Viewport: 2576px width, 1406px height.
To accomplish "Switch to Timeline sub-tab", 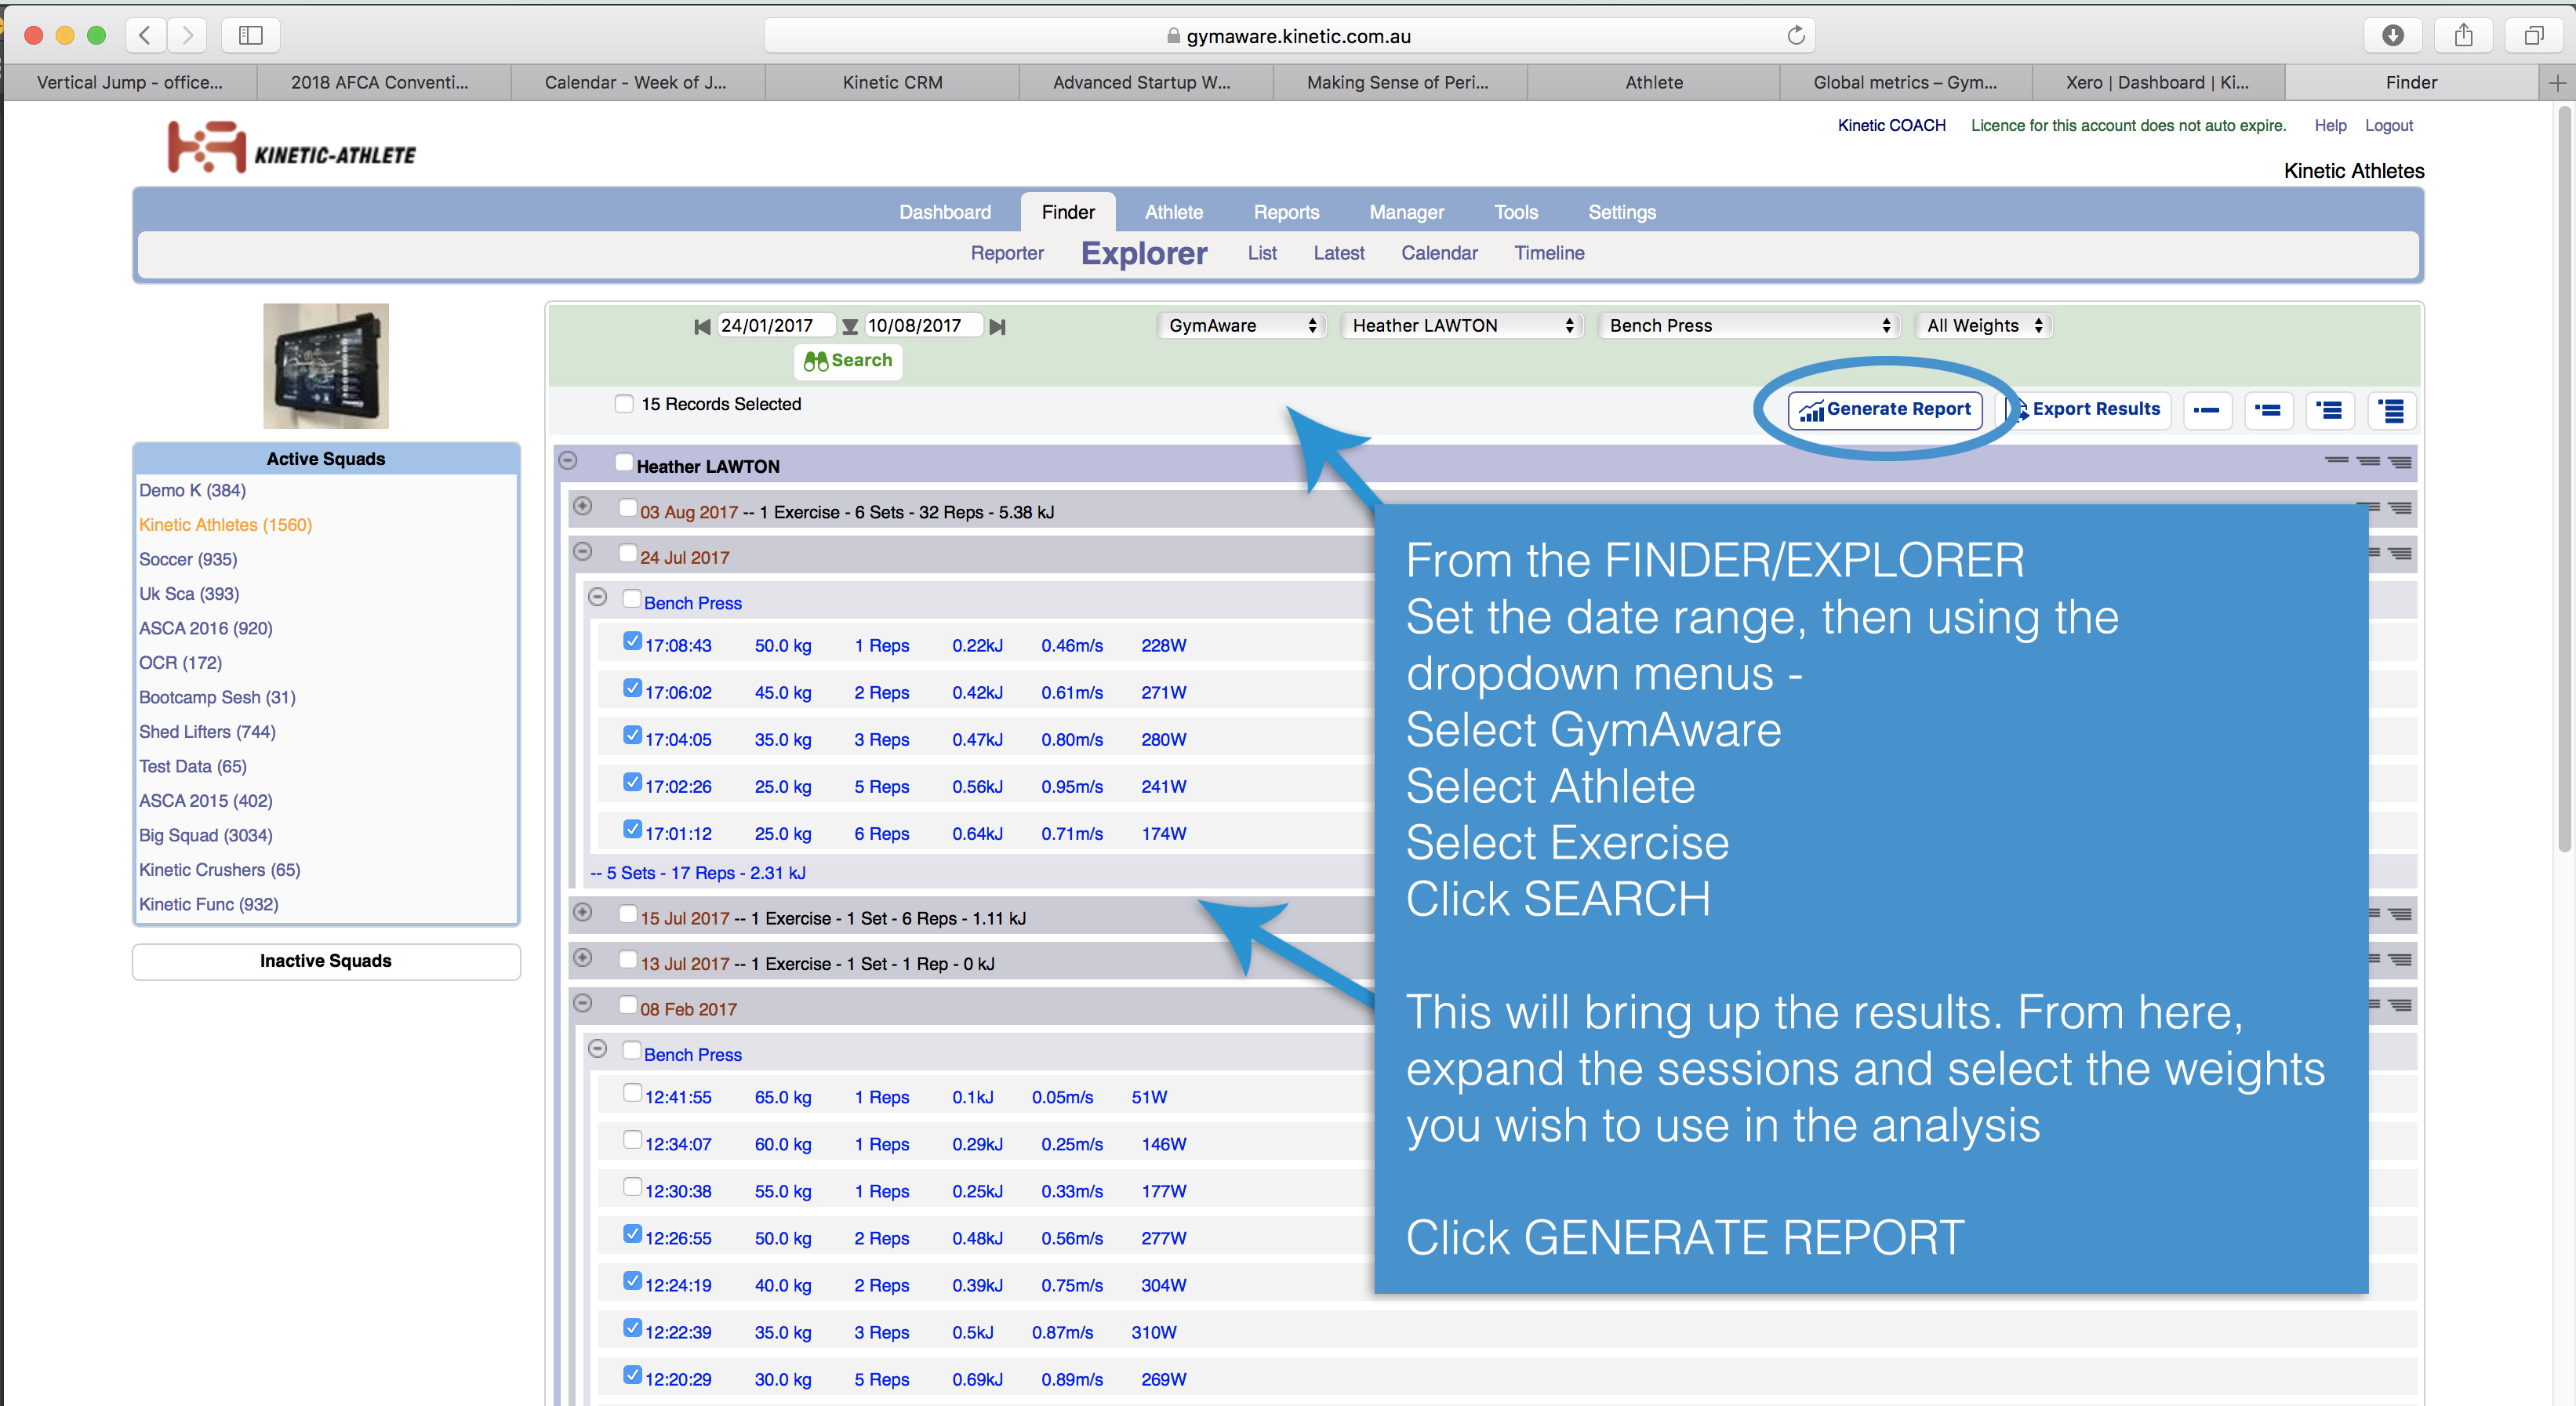I will (1549, 253).
